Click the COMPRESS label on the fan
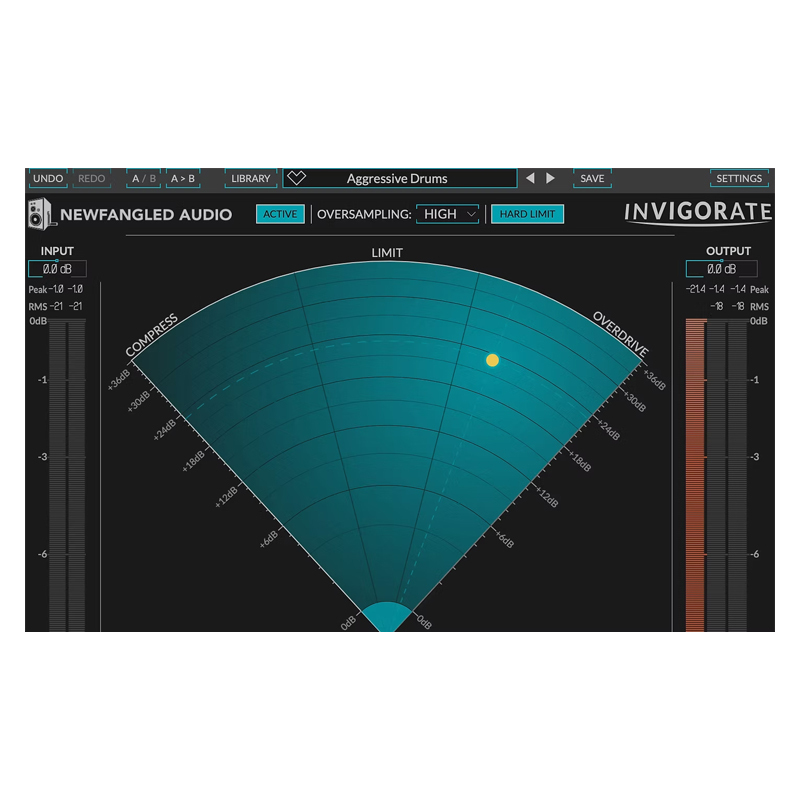 click(152, 335)
